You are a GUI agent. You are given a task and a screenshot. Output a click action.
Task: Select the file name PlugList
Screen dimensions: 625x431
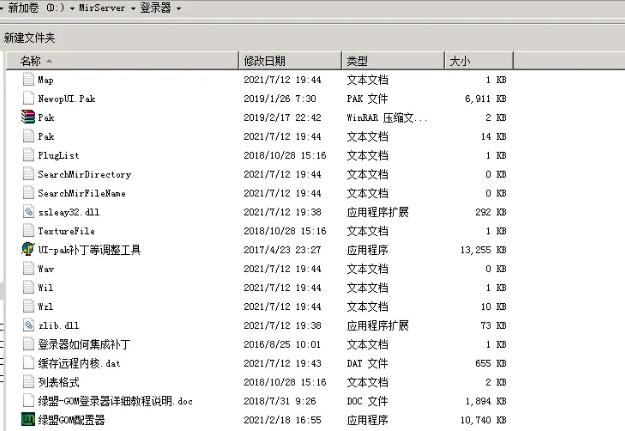click(59, 155)
